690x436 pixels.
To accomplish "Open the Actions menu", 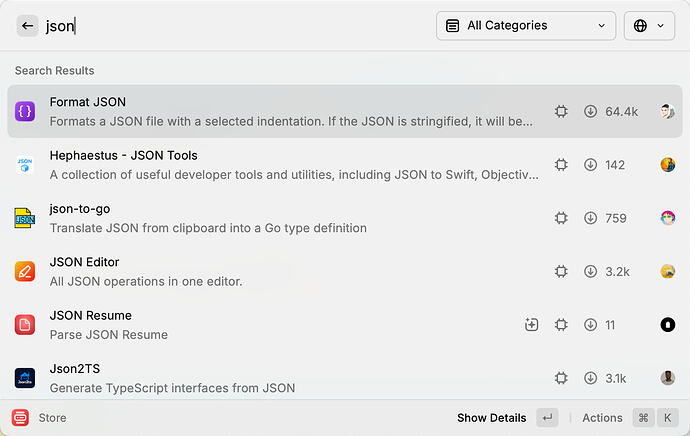I will click(x=602, y=418).
